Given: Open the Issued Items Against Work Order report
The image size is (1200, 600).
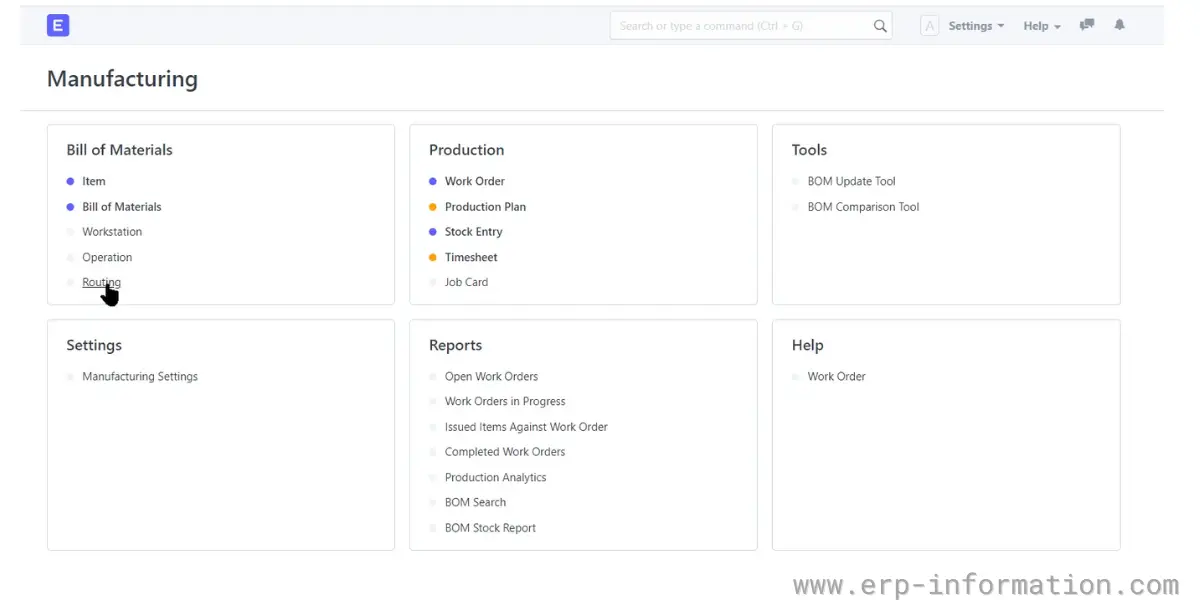Looking at the screenshot, I should (526, 427).
